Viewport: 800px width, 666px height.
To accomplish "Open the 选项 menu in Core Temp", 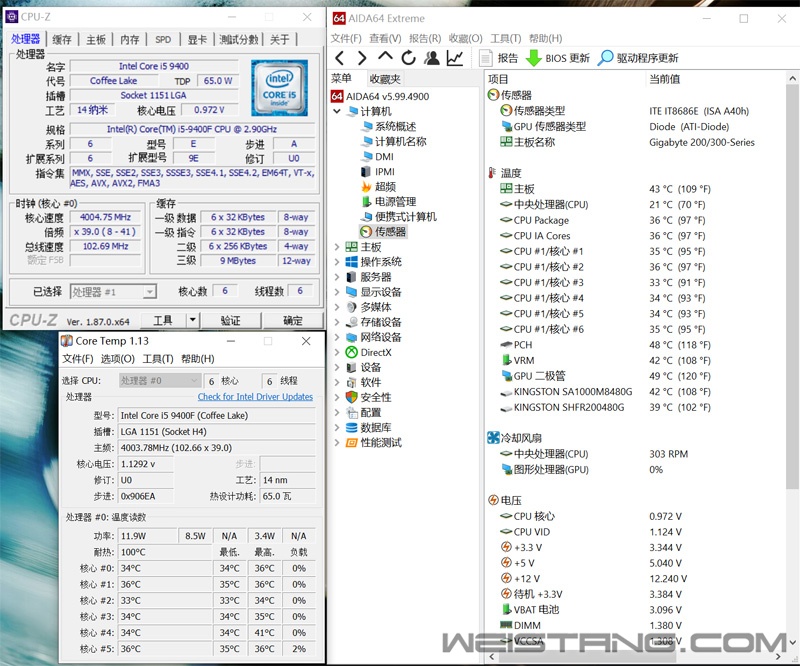I will [117, 359].
